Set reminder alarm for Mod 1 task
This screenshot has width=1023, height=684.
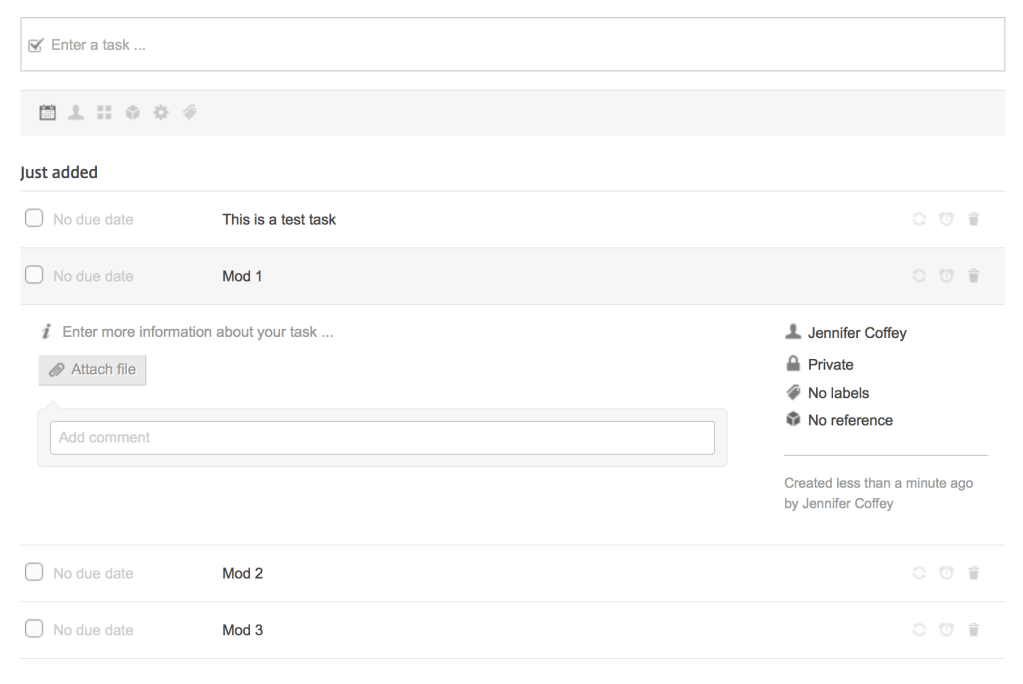946,276
